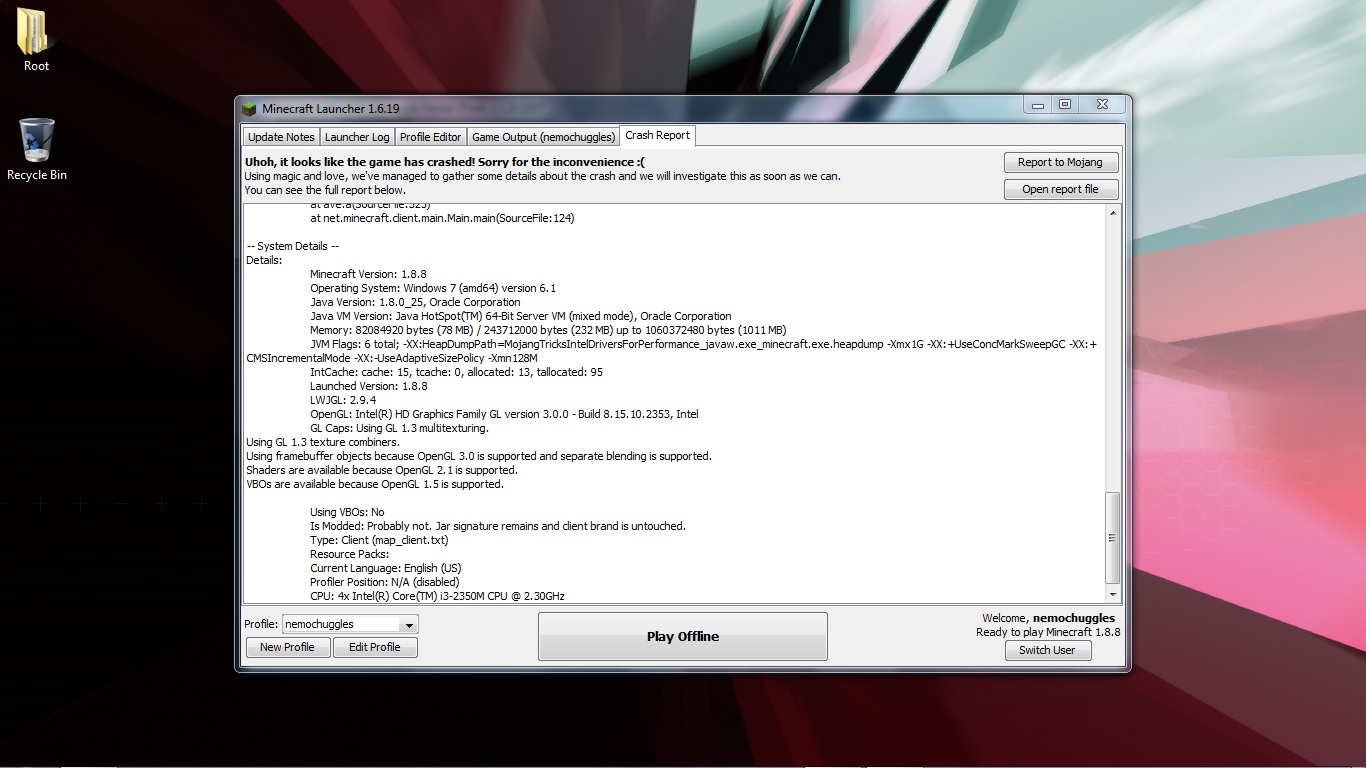Click the 'GL Caps: Using GL 1.3 multitexturing.' line
The height and width of the screenshot is (768, 1366).
tap(399, 428)
